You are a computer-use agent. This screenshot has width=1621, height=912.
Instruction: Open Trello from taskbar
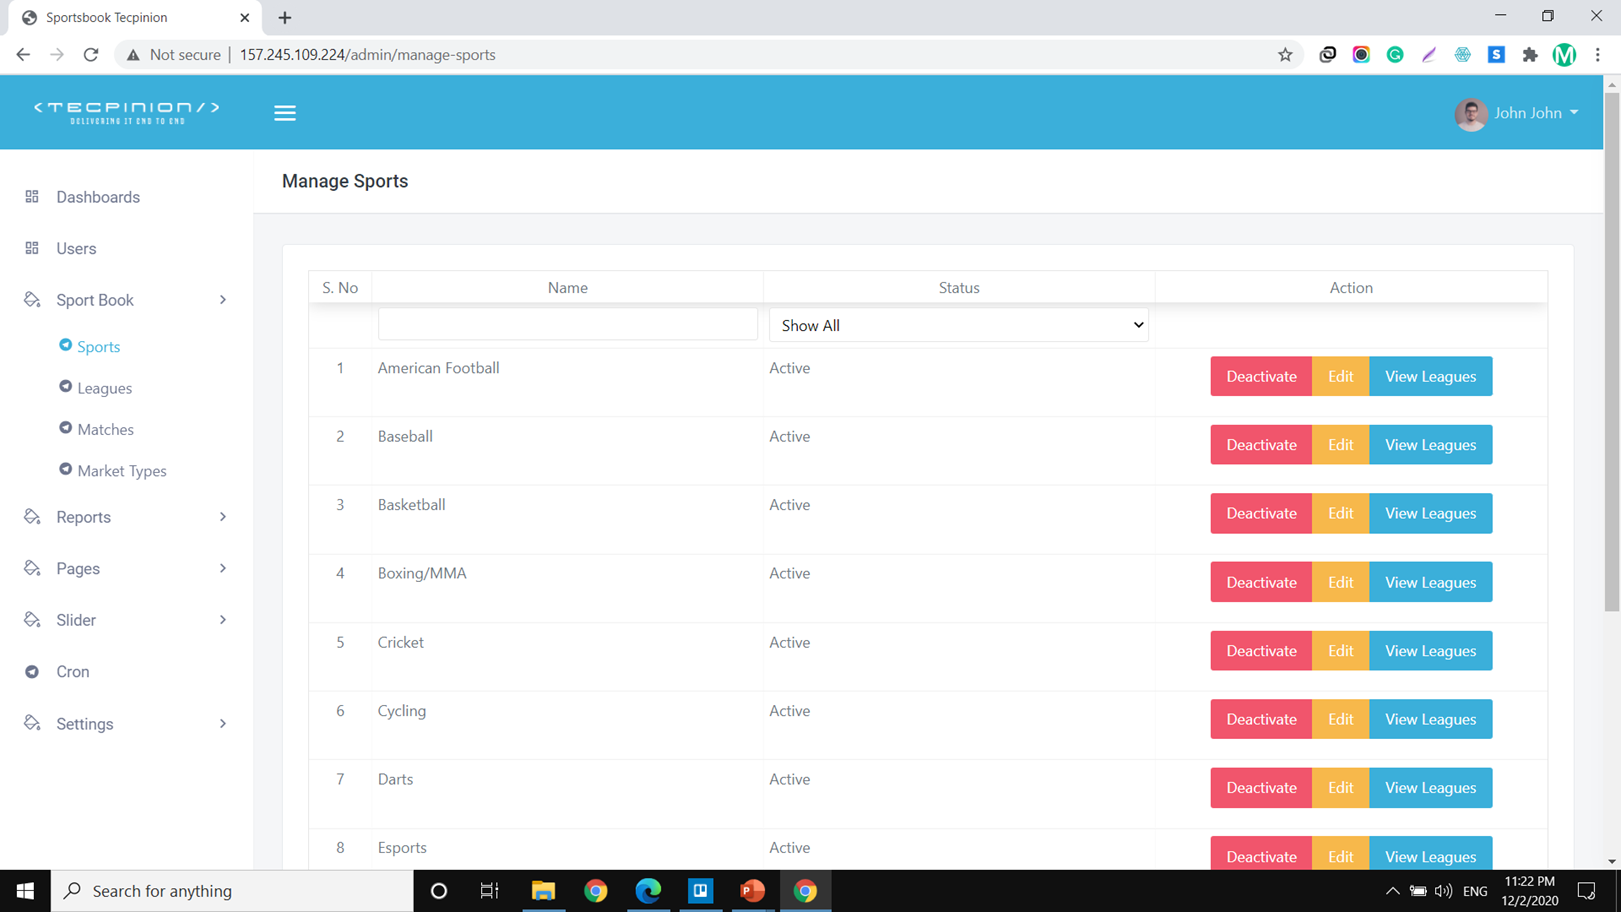(x=700, y=890)
